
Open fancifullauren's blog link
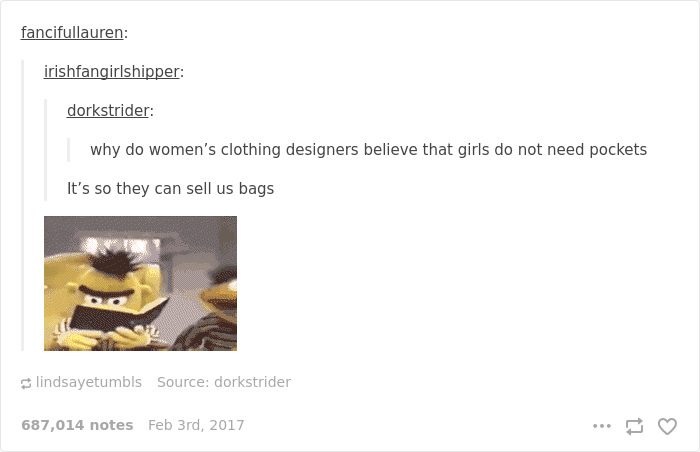[x=72, y=33]
